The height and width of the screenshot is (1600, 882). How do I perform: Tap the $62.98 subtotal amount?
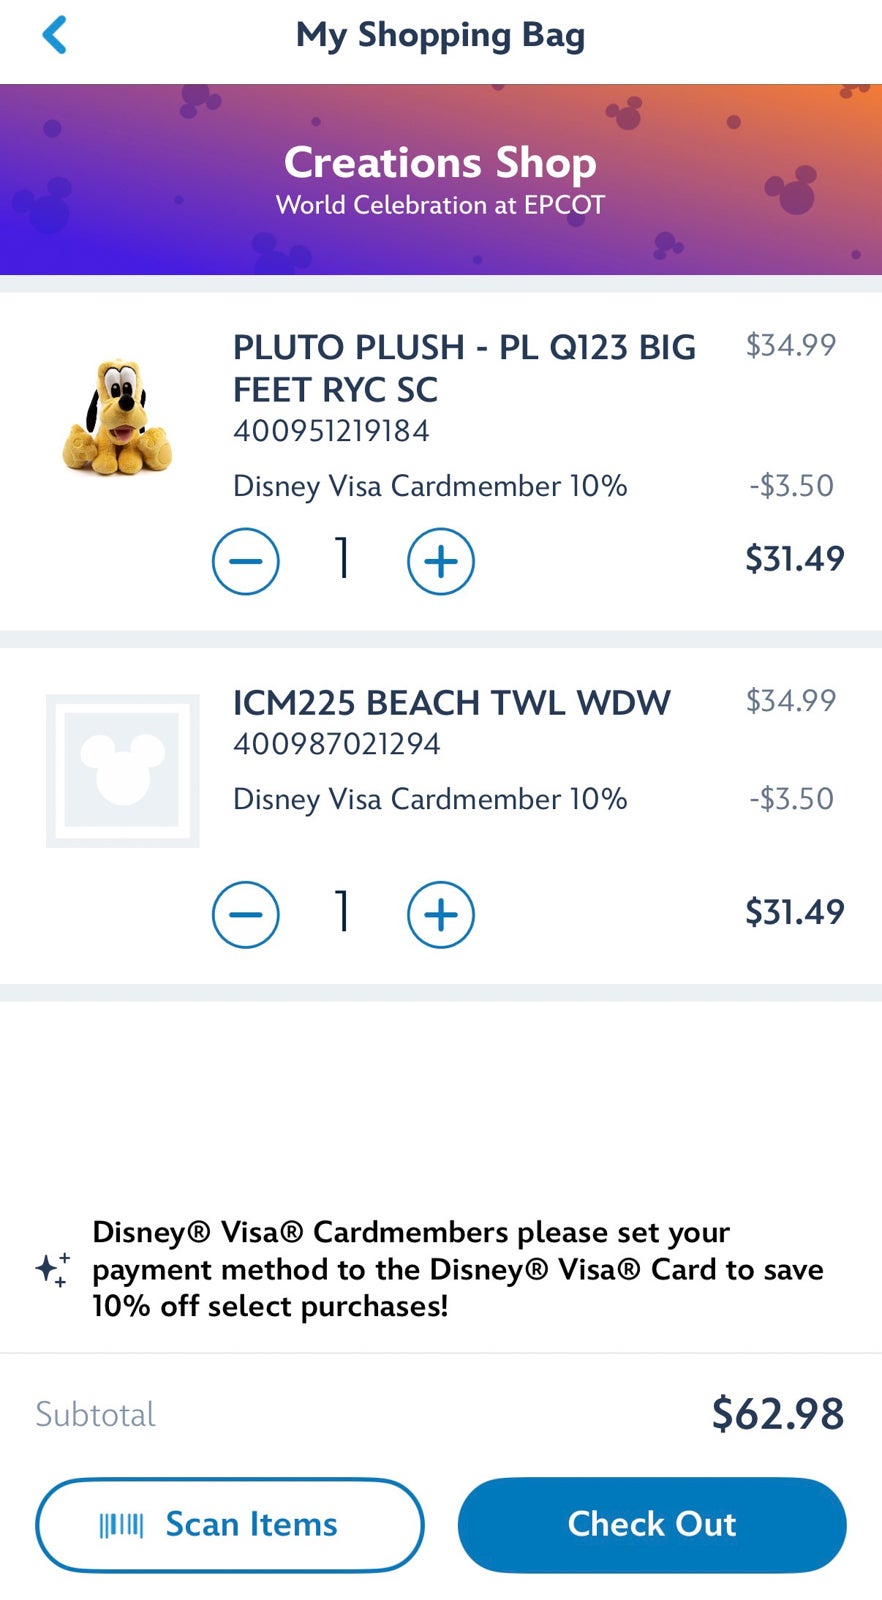pyautogui.click(x=777, y=1414)
